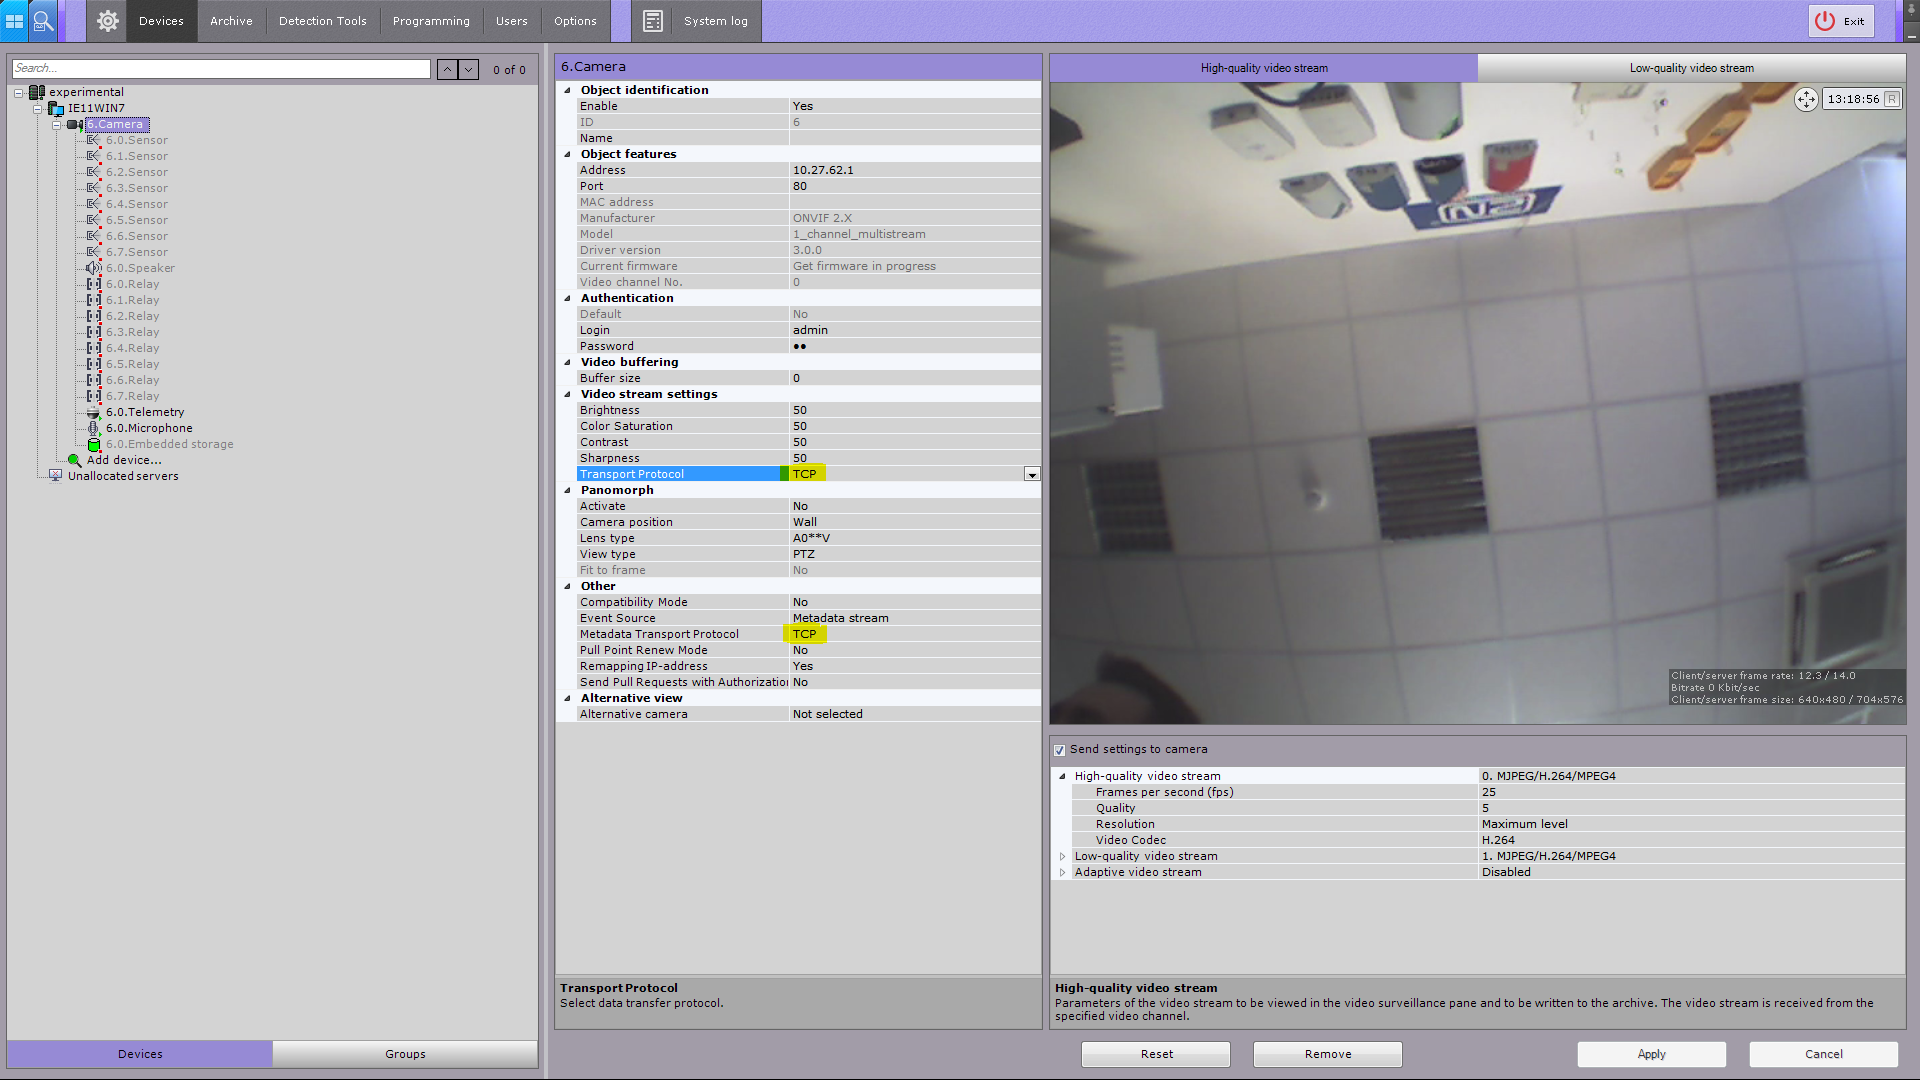
Task: Click the System log document icon
Action: coord(653,21)
